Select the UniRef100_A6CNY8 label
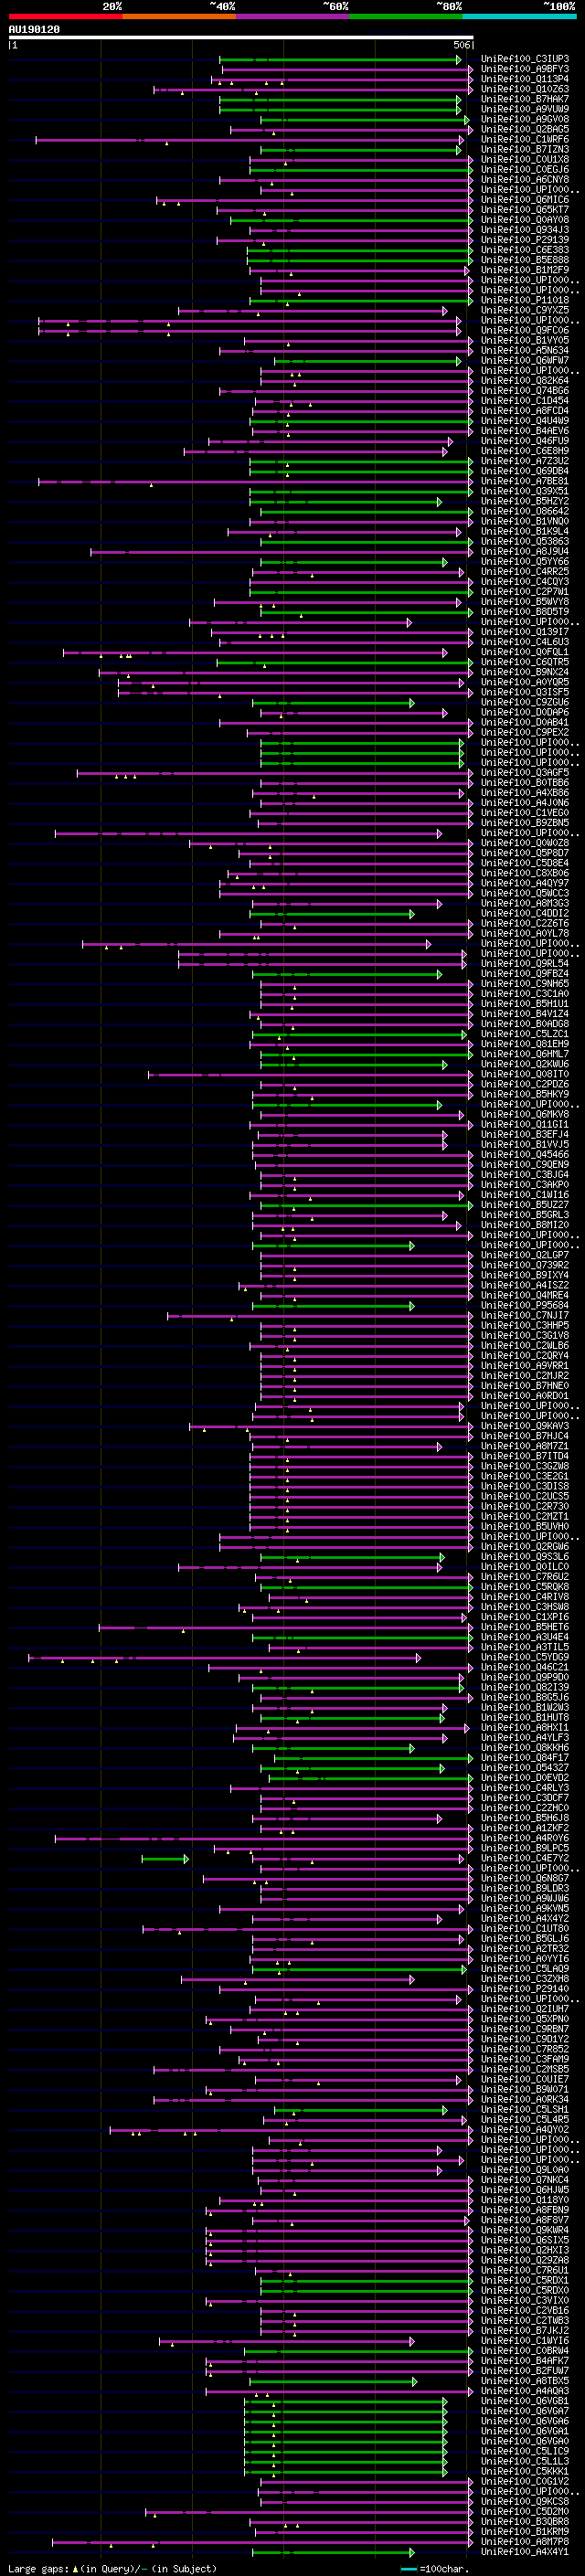The width and height of the screenshot is (585, 2576). (x=524, y=180)
